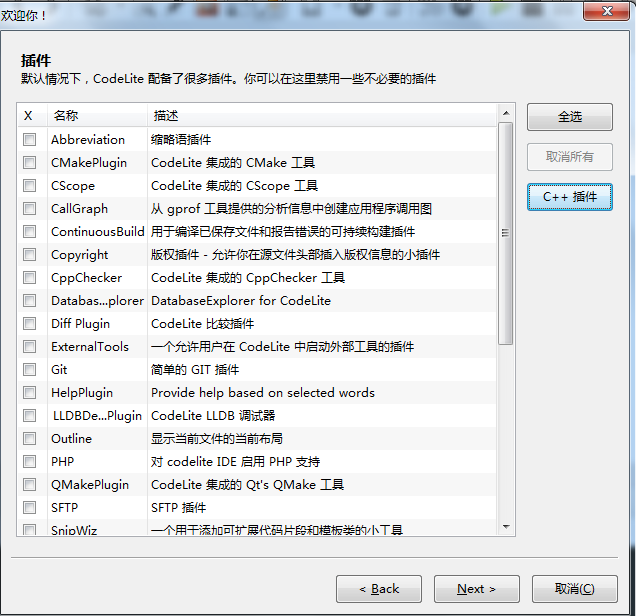Check the Abbreviation plugin checkbox
The height and width of the screenshot is (616, 636).
(29, 140)
